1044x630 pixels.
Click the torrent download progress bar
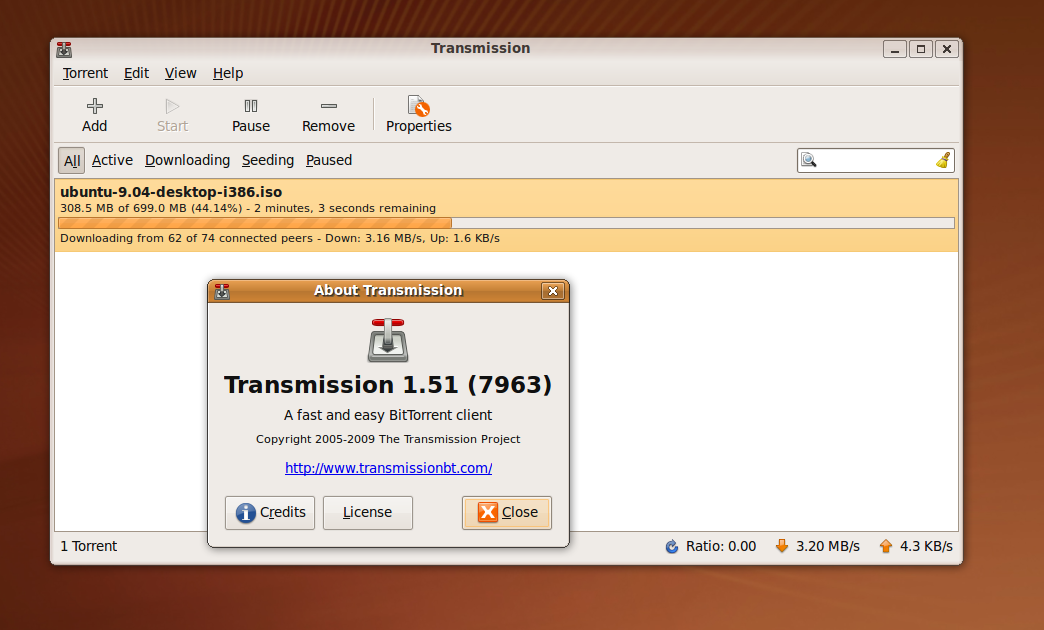[x=506, y=223]
